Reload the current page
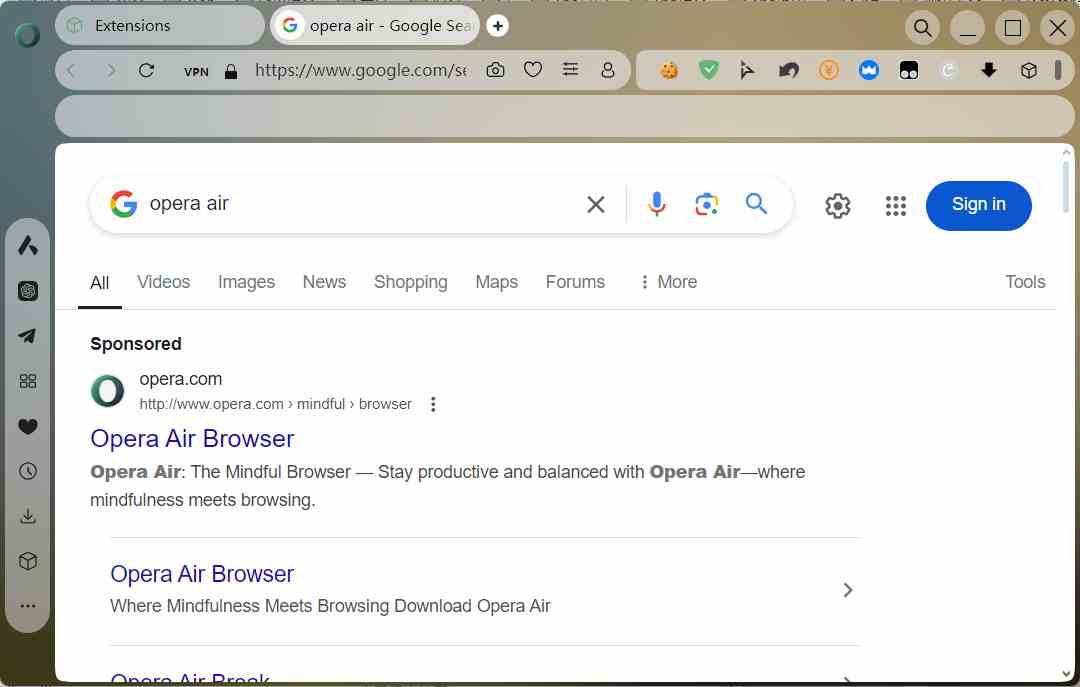This screenshot has height=687, width=1080. (146, 70)
